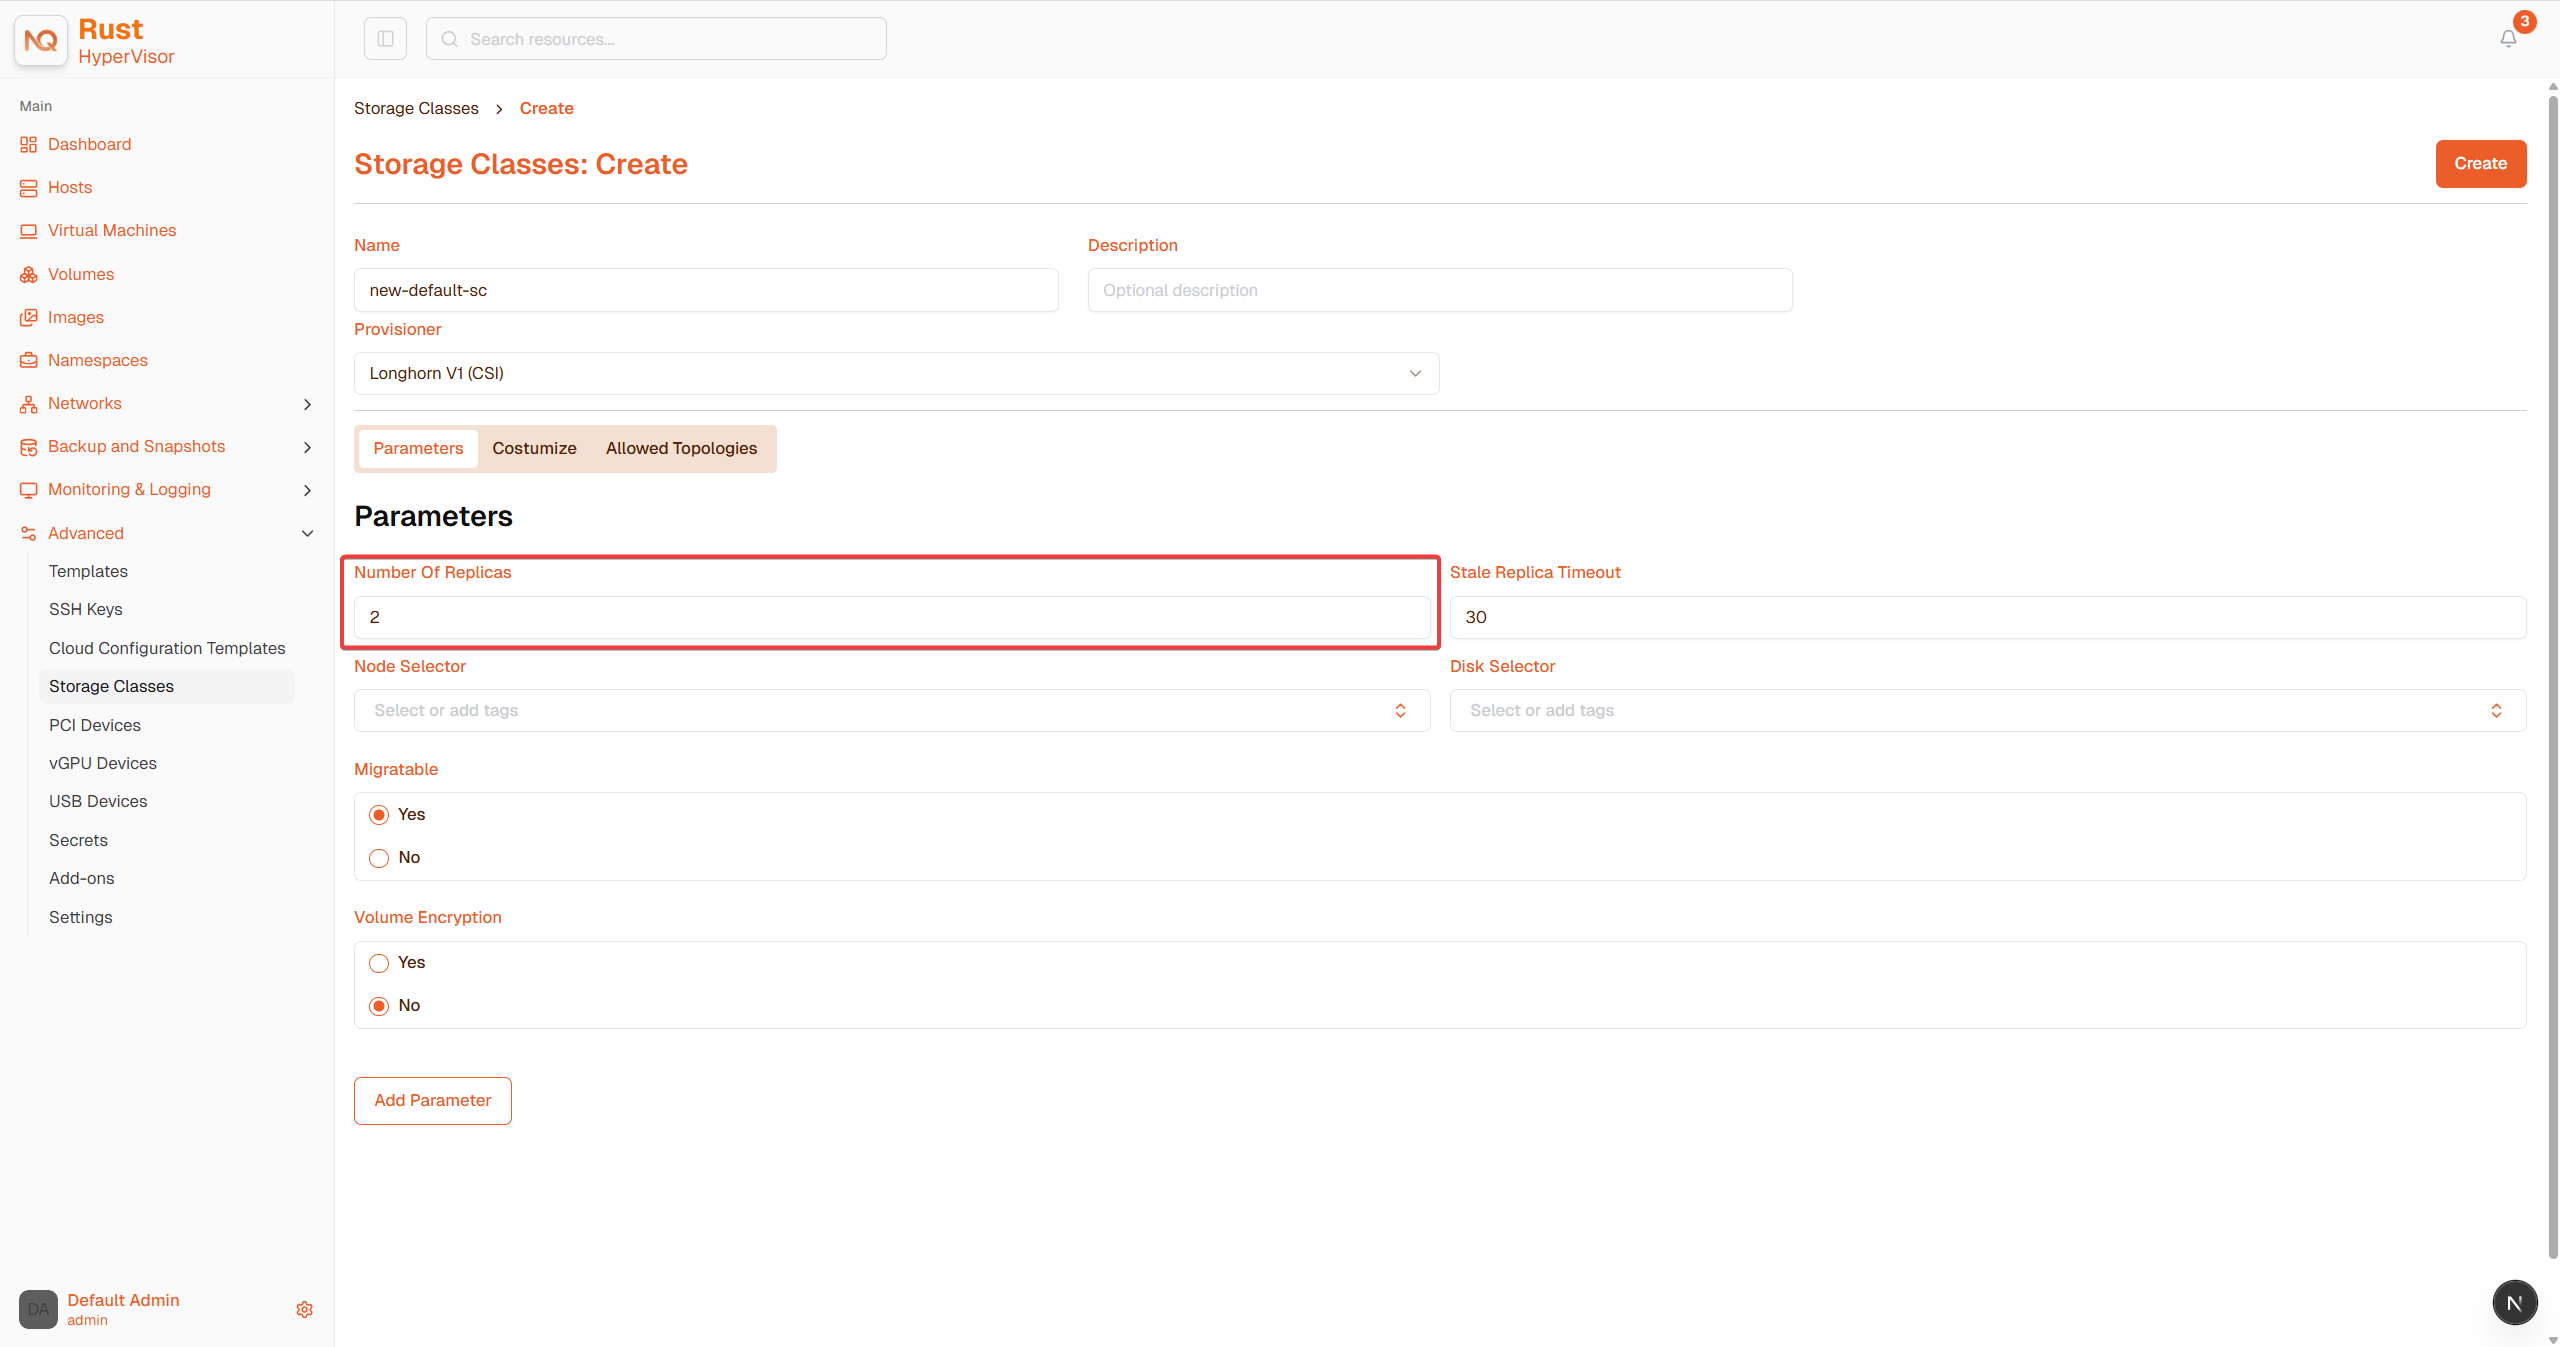Open the Provisioner dropdown
2560x1347 pixels.
coord(896,373)
